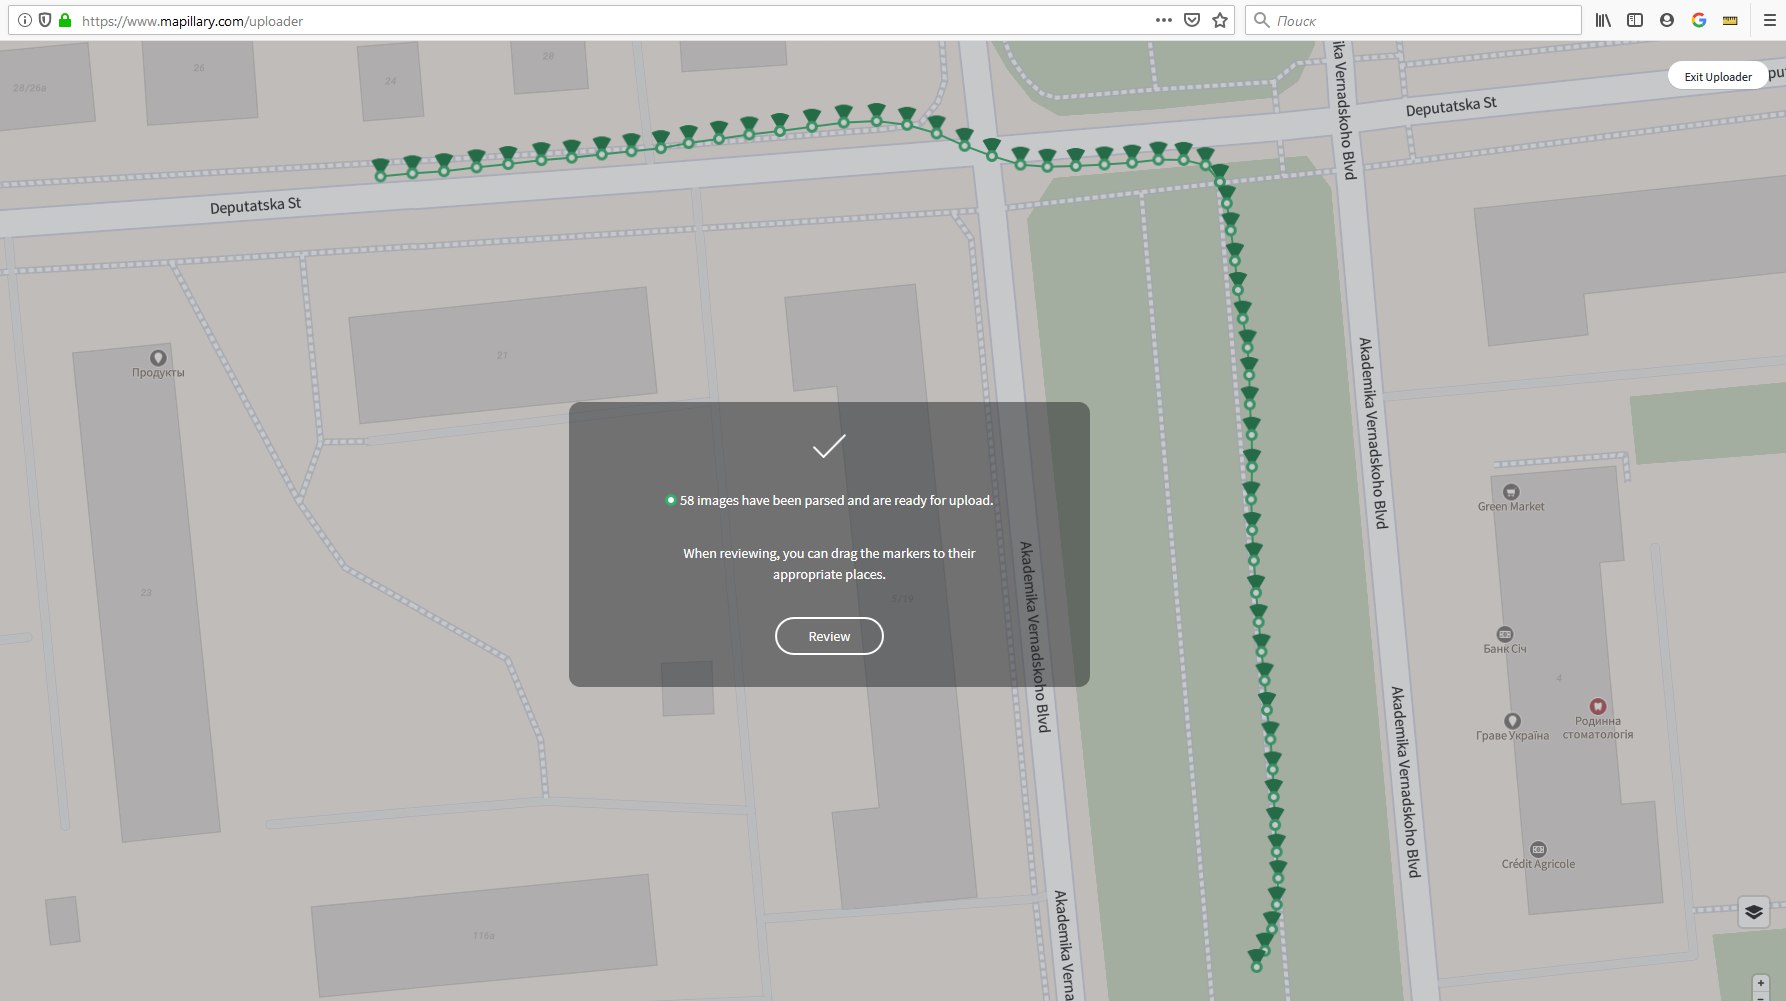Click the tracking protection shield icon
Screen dimensions: 1786x1001
coord(45,20)
